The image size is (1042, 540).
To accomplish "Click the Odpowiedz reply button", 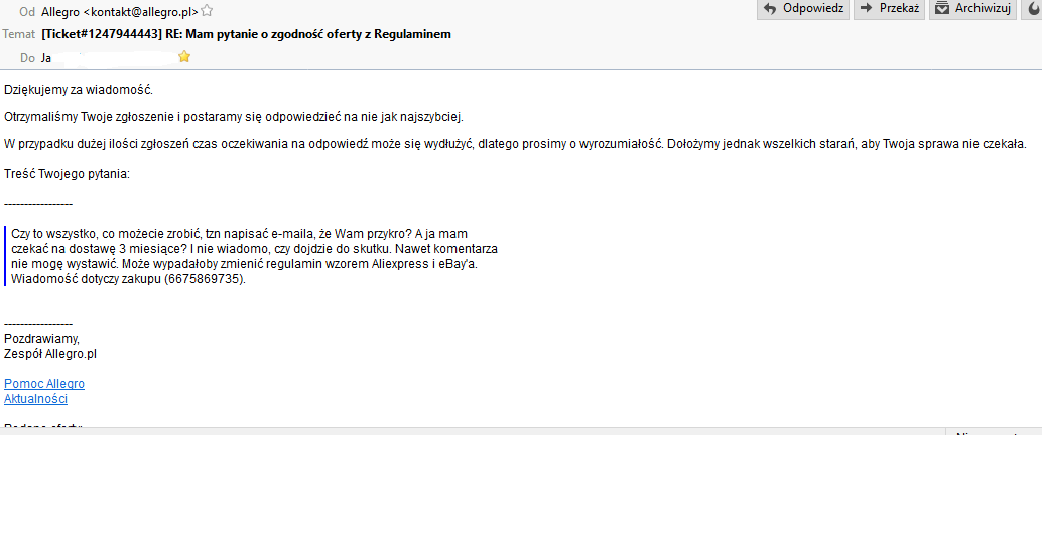I will 803,9.
